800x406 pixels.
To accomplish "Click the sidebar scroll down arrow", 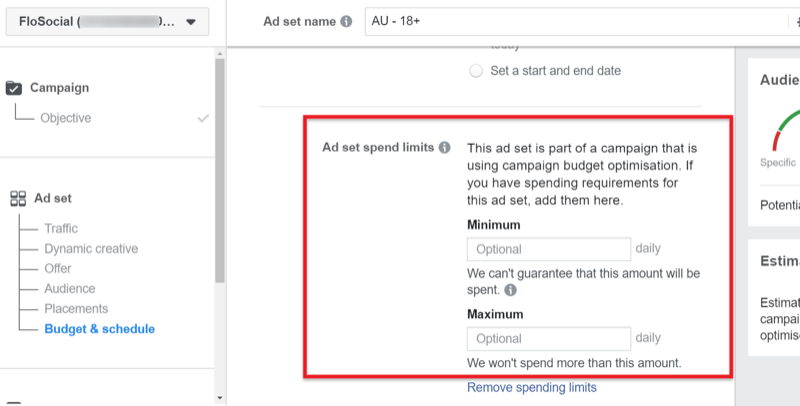I will (x=220, y=398).
